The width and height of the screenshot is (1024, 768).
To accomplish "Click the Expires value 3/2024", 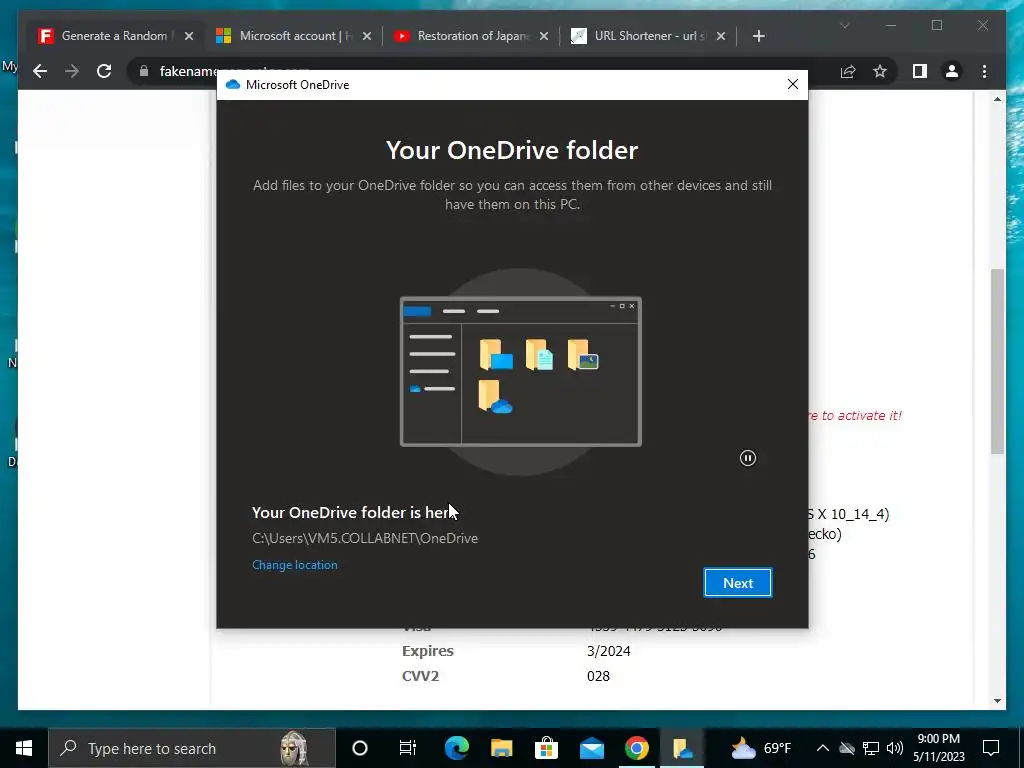I will (609, 651).
